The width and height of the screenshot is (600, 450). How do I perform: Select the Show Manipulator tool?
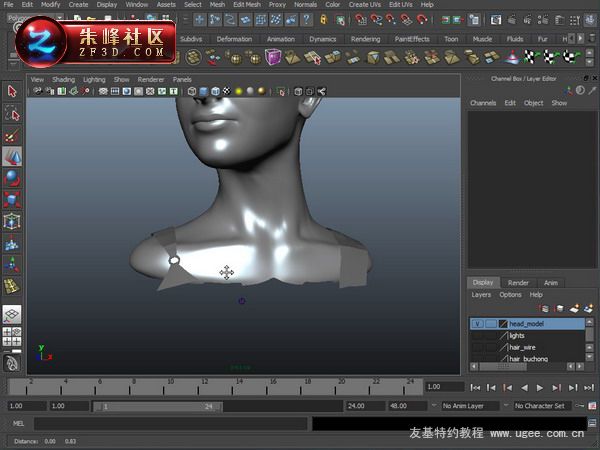(12, 264)
